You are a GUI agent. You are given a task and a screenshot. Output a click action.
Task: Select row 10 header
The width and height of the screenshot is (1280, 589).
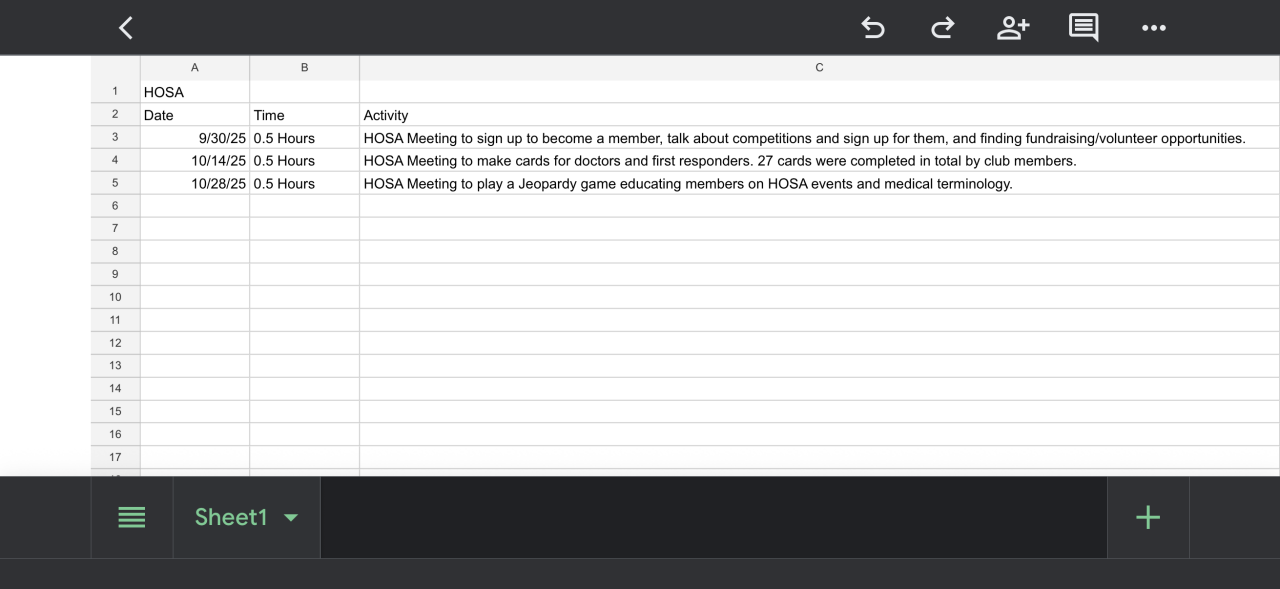point(115,297)
